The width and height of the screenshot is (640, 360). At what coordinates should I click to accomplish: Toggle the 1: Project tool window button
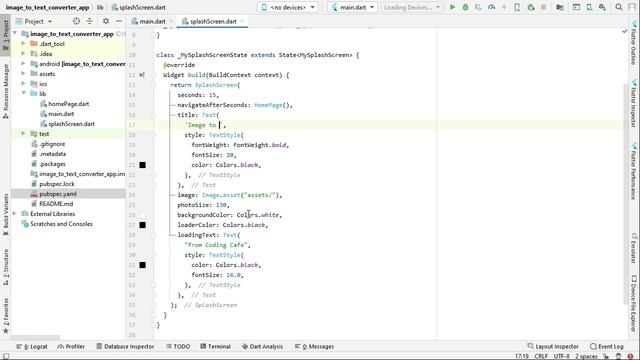6,35
